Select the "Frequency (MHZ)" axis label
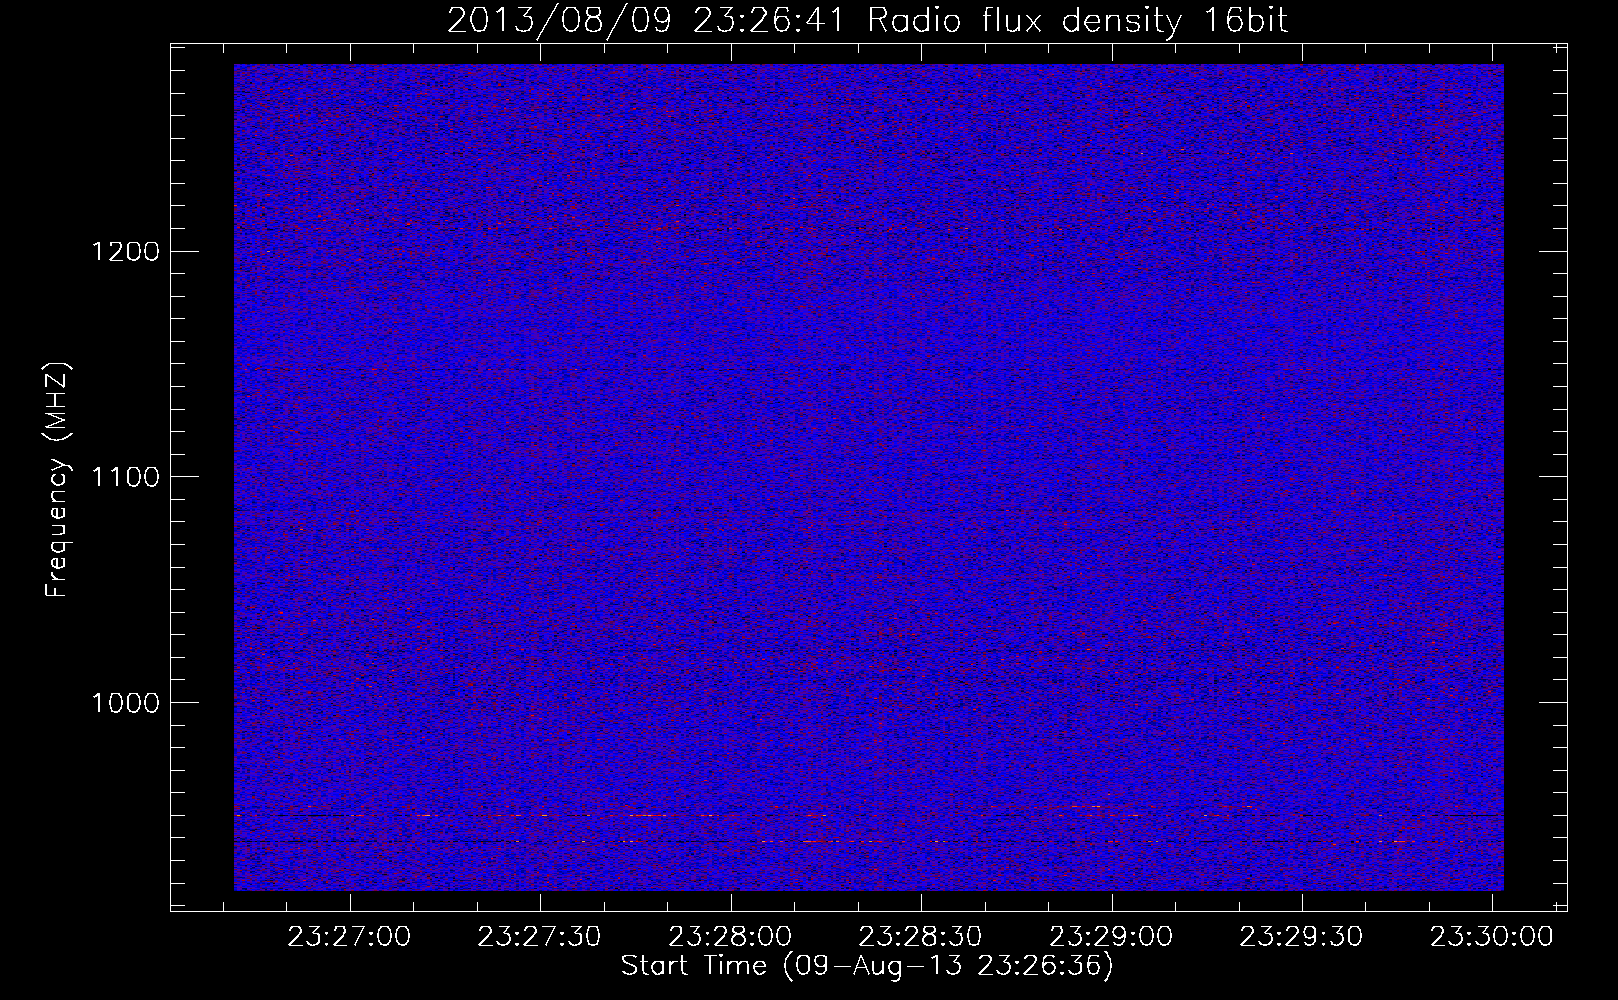 (x=57, y=480)
